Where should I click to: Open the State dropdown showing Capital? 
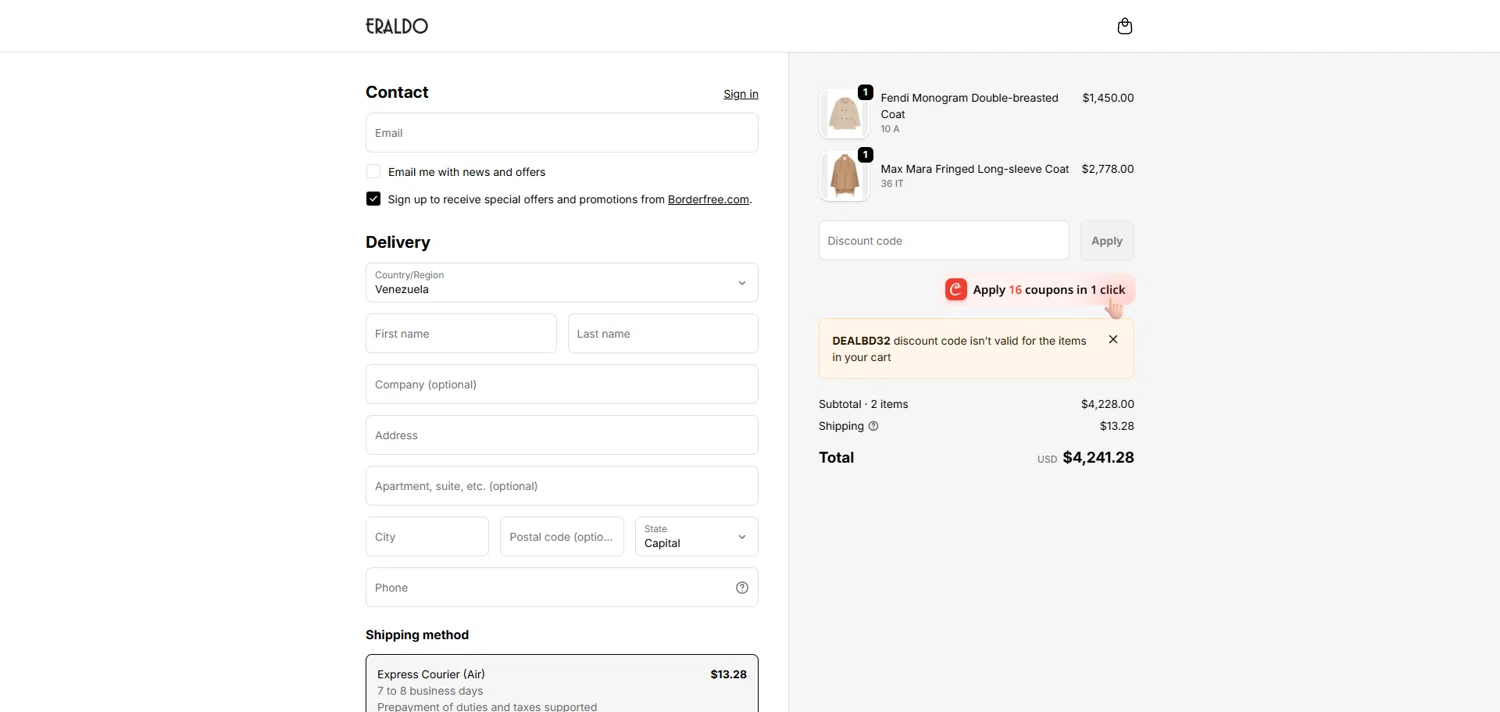click(696, 537)
